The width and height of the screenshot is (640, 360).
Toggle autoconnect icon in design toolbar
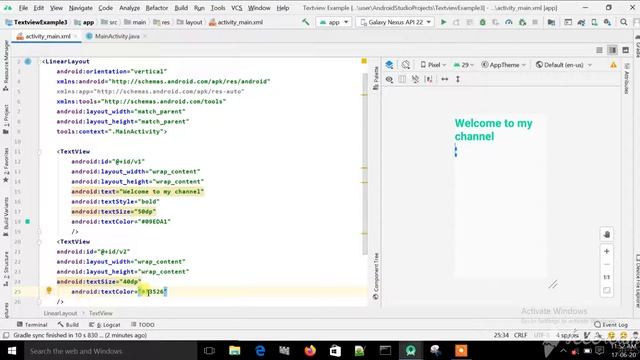402,80
